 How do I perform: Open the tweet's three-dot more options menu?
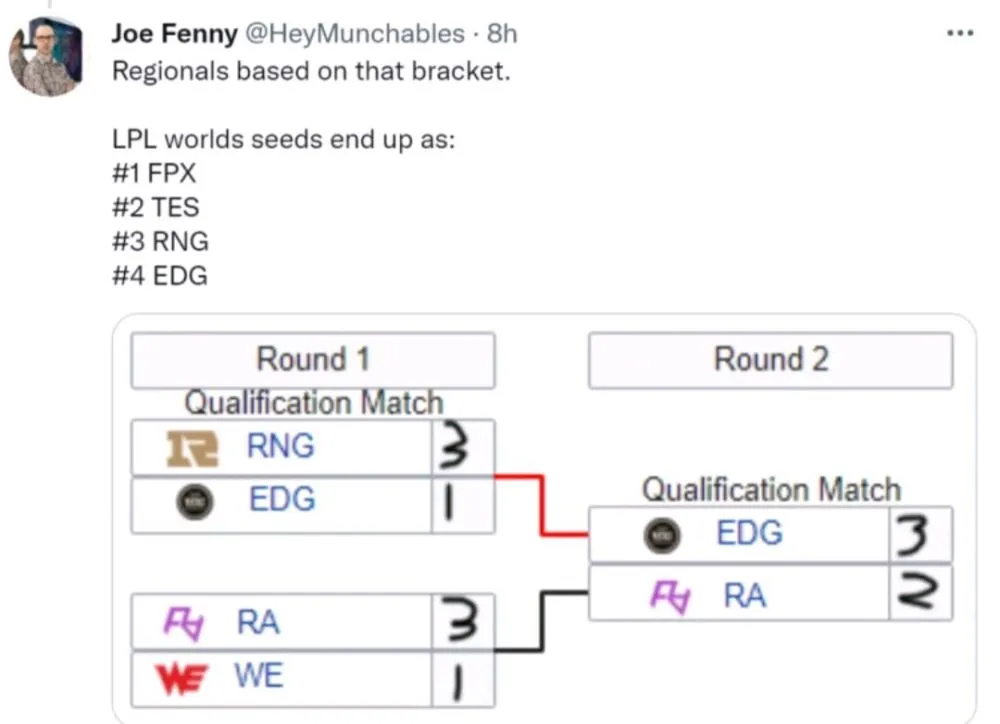[x=959, y=34]
